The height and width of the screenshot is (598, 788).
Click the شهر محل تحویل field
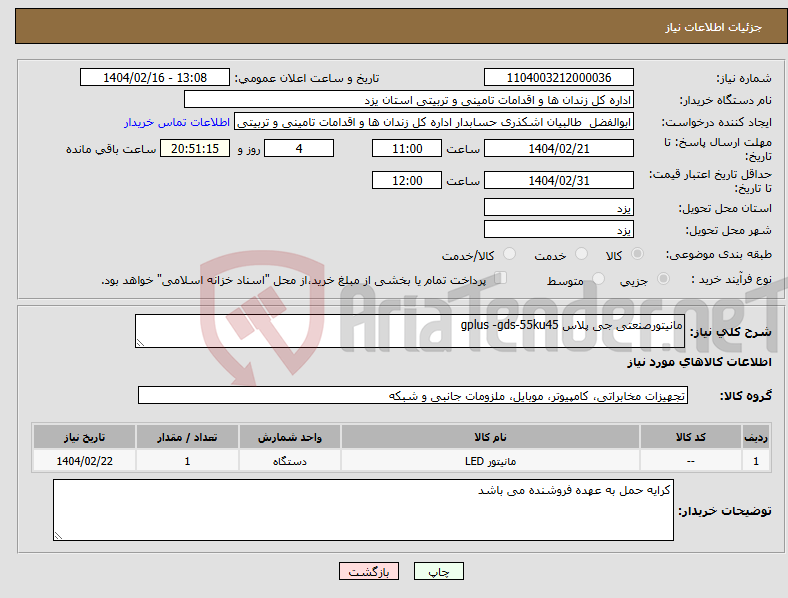click(558, 229)
